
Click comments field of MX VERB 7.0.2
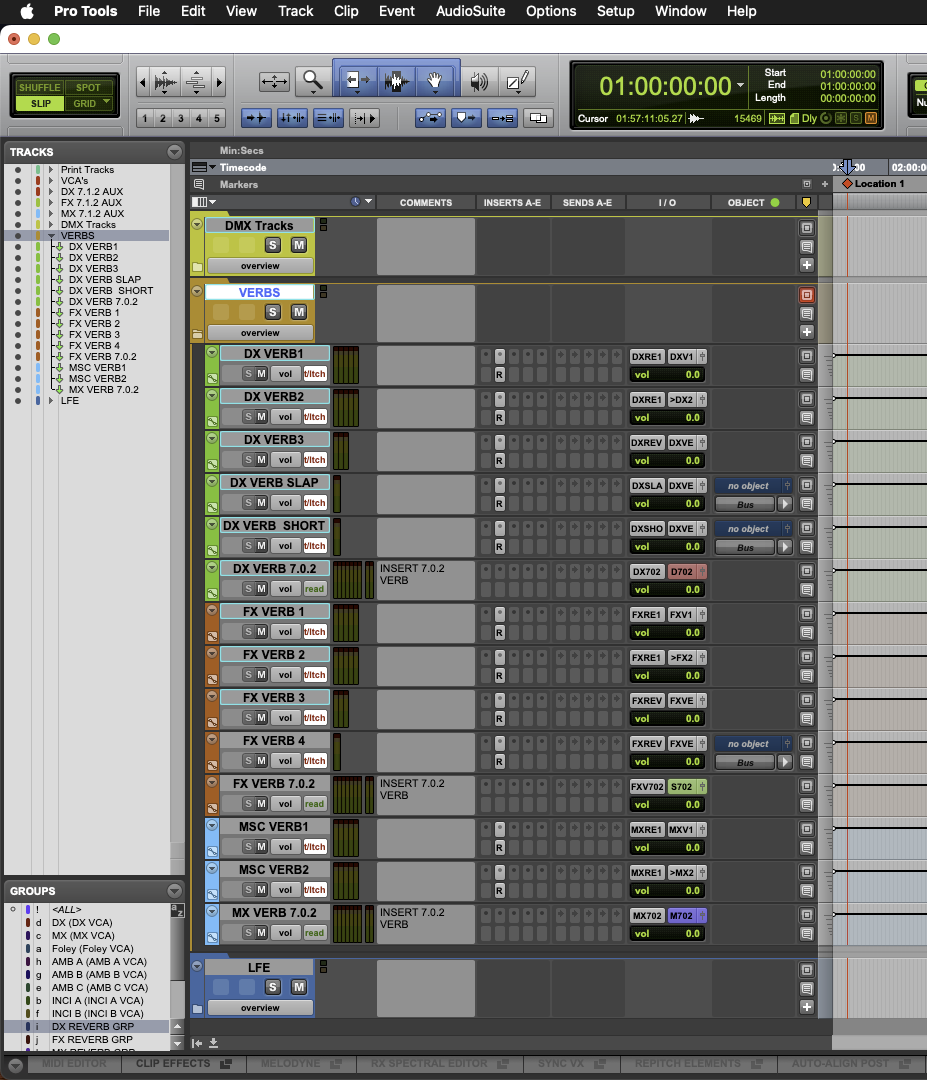426,924
